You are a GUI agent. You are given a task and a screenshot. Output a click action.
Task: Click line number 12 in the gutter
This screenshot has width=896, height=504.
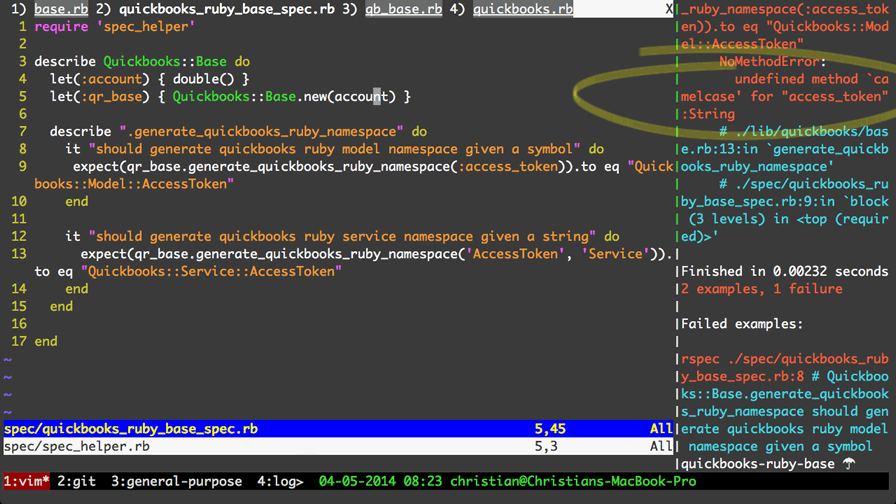[x=19, y=237]
